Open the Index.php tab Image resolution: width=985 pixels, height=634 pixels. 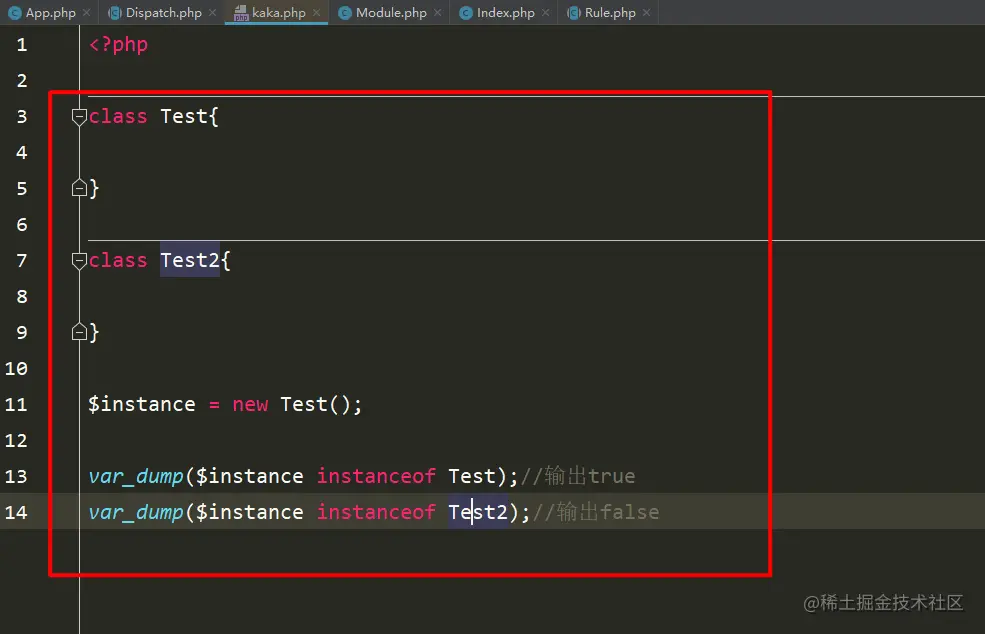click(505, 13)
